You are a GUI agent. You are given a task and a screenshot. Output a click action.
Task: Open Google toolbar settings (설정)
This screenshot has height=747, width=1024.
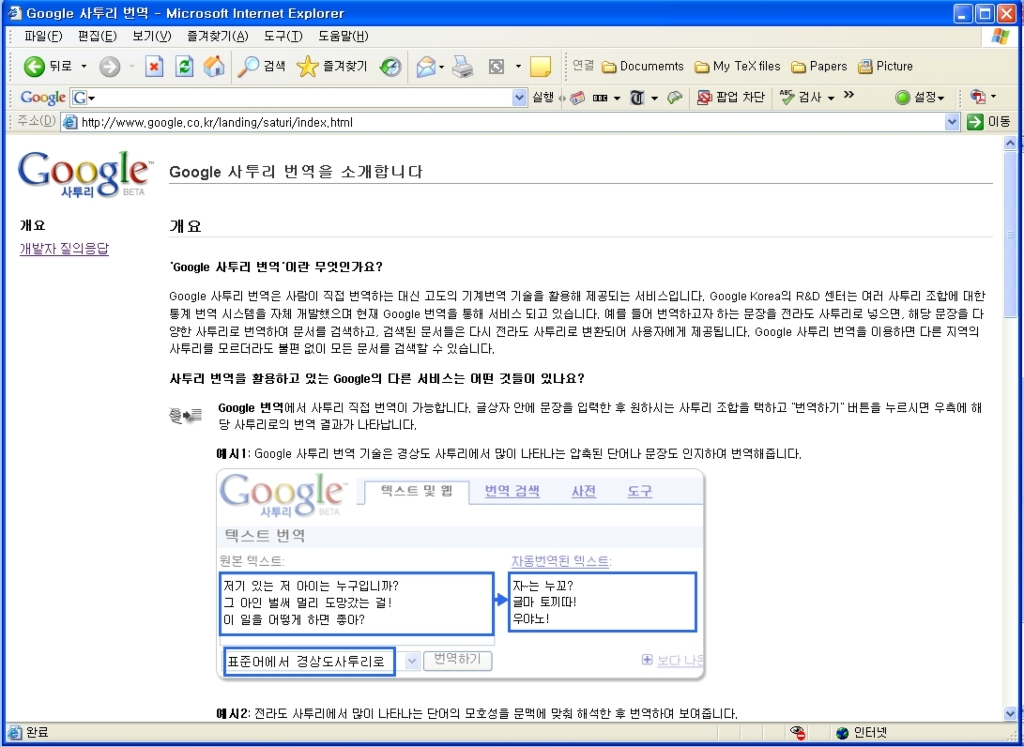[x=920, y=97]
